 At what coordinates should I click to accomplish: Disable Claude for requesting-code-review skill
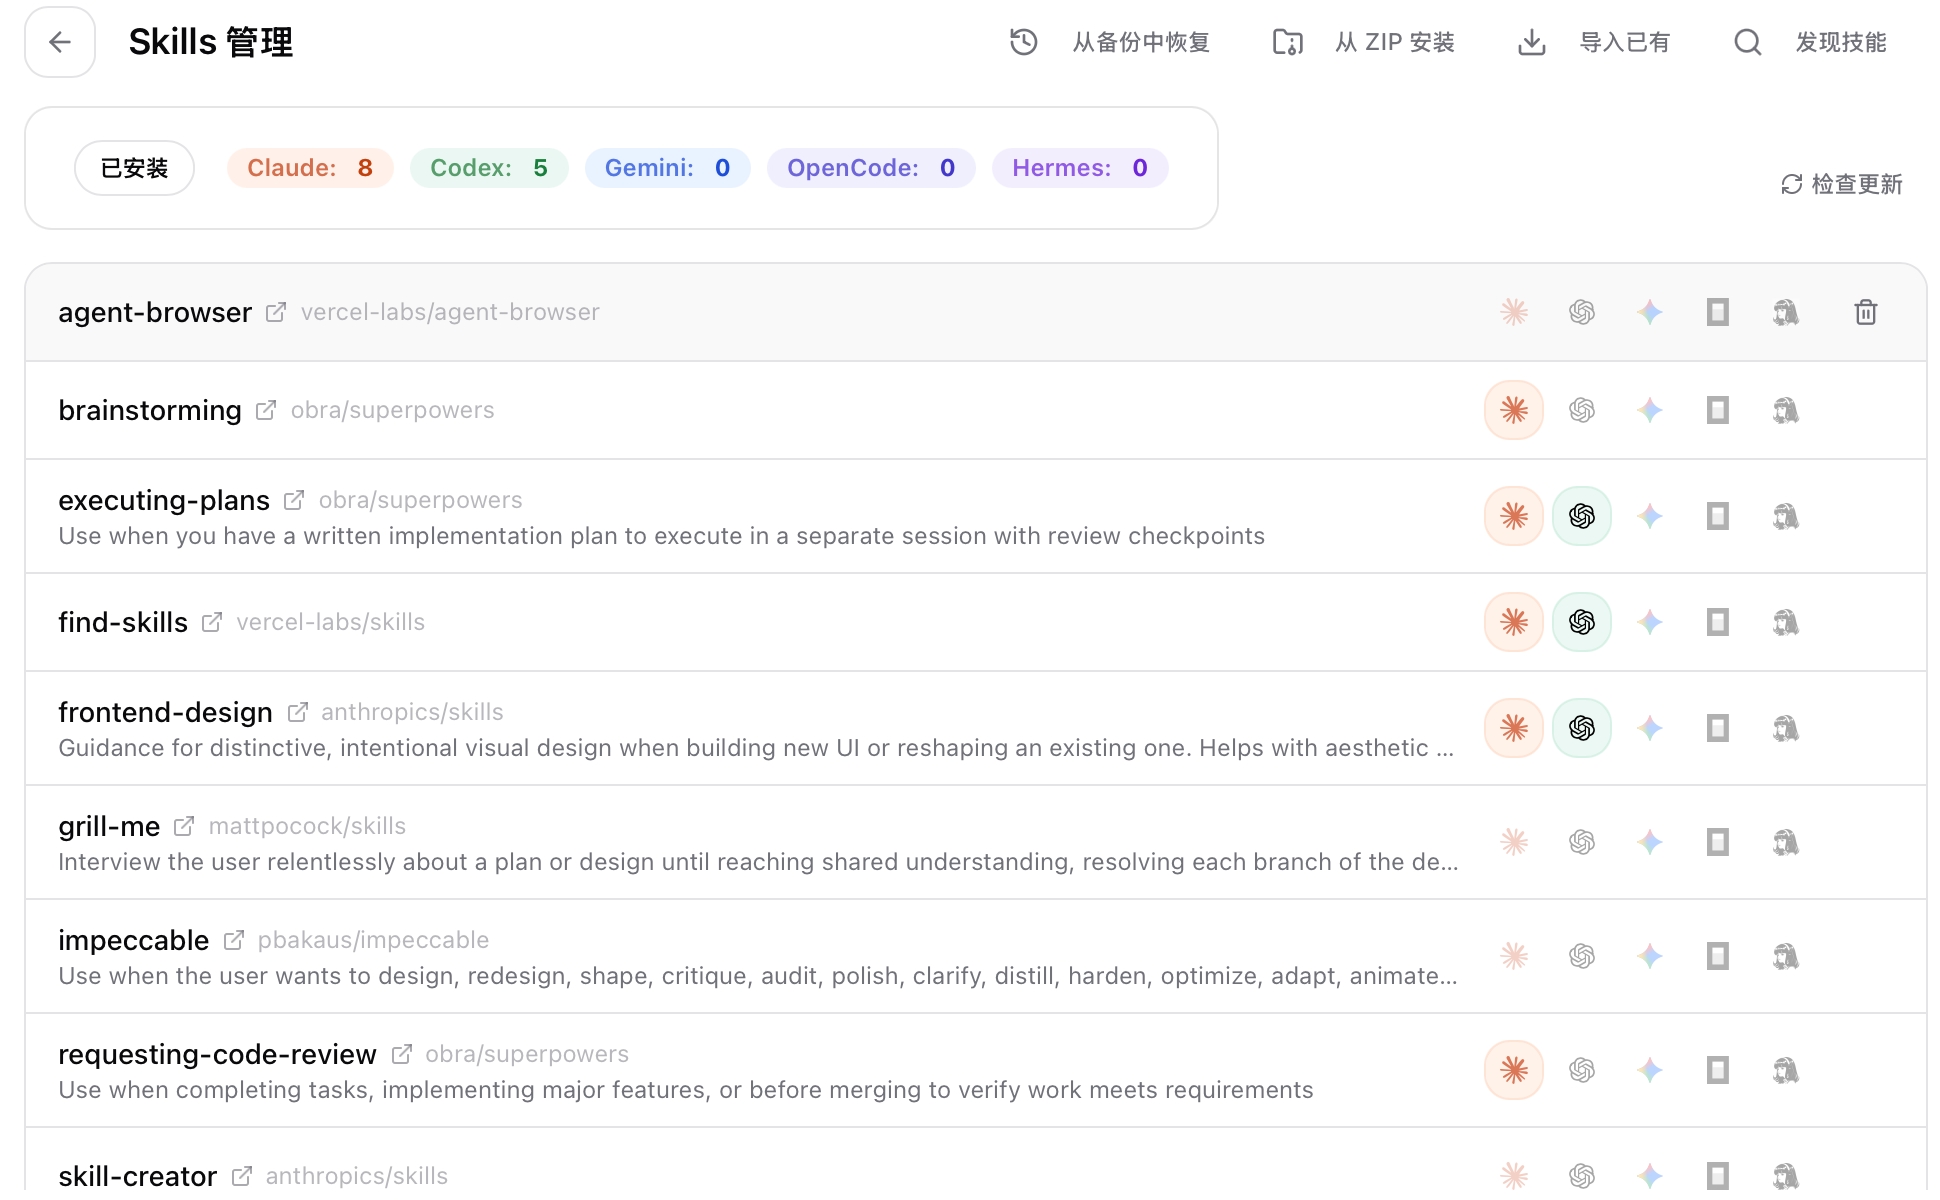click(1514, 1070)
